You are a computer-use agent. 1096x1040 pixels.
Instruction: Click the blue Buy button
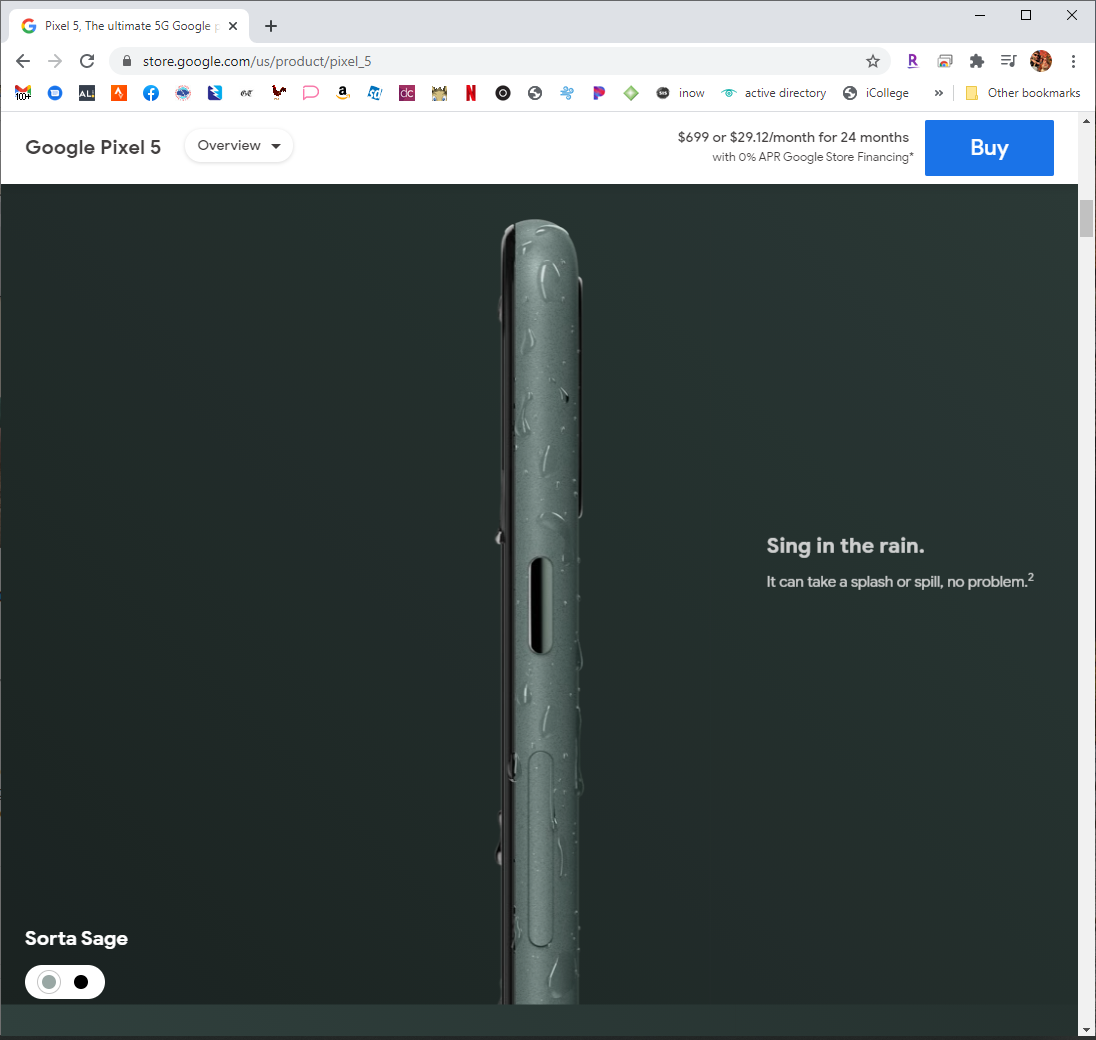[988, 148]
